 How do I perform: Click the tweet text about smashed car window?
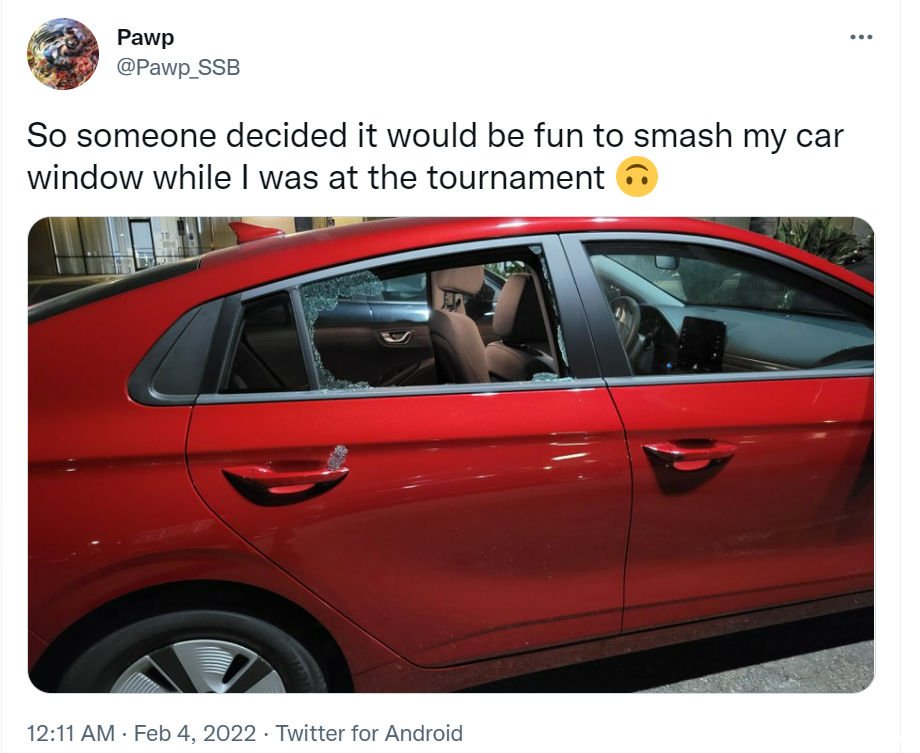pos(434,156)
